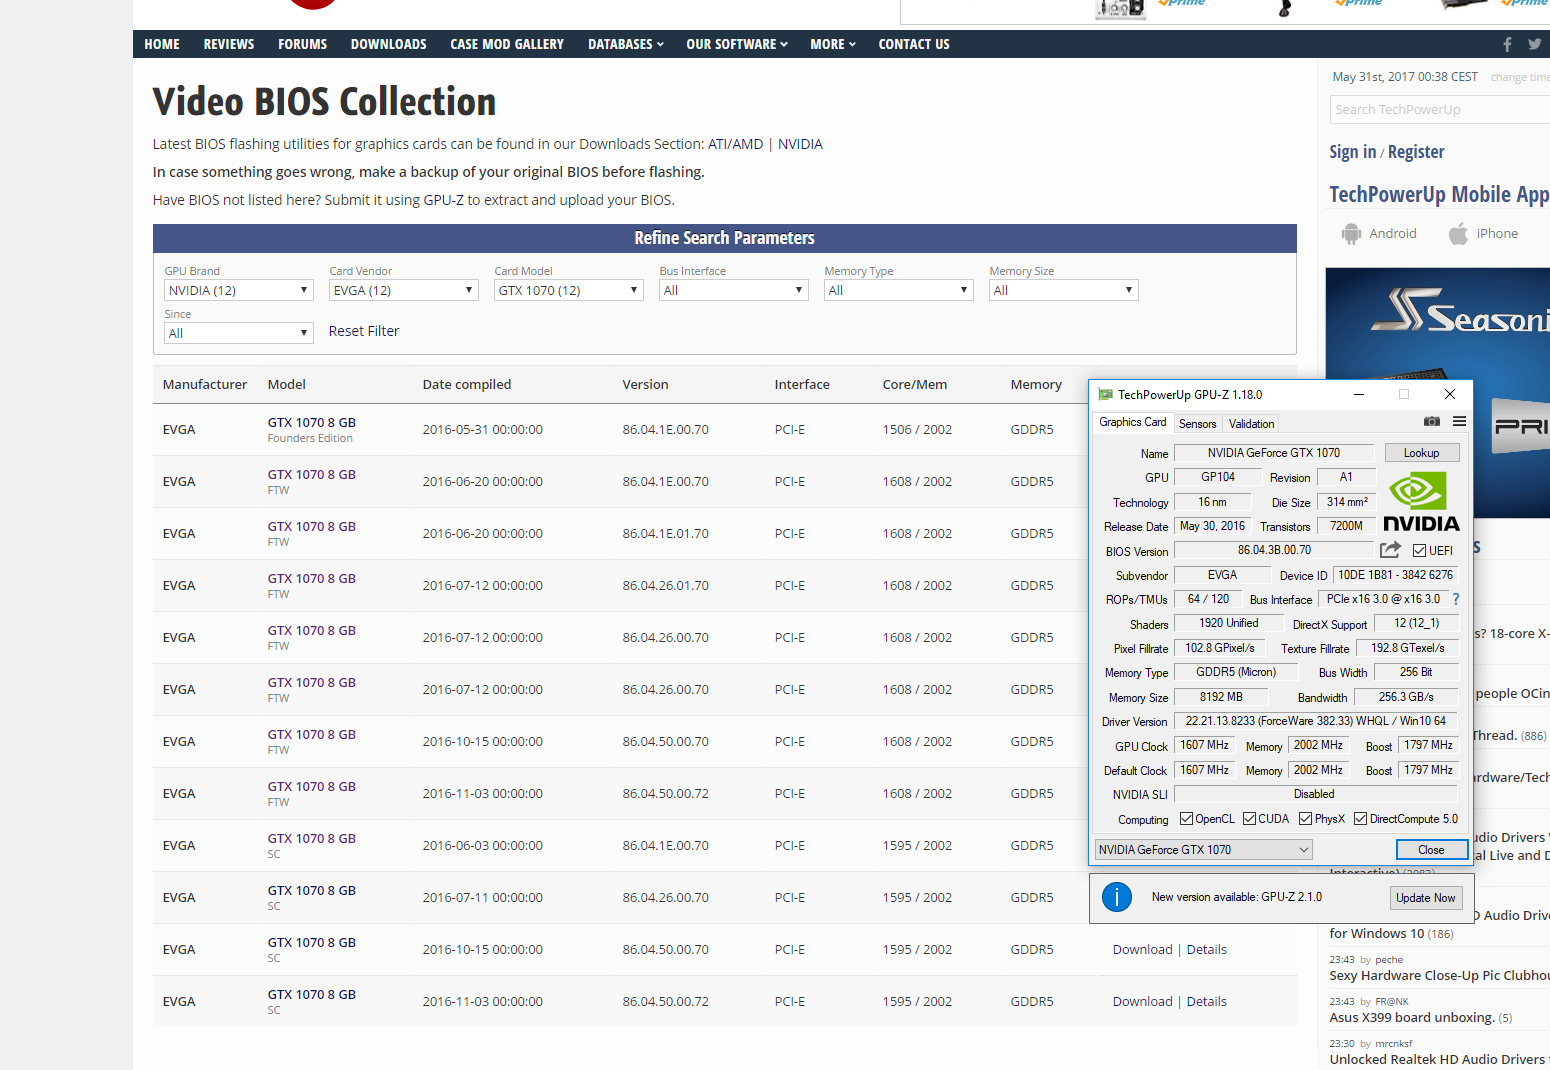Click the Update Now button
This screenshot has width=1550, height=1070.
[x=1426, y=898]
